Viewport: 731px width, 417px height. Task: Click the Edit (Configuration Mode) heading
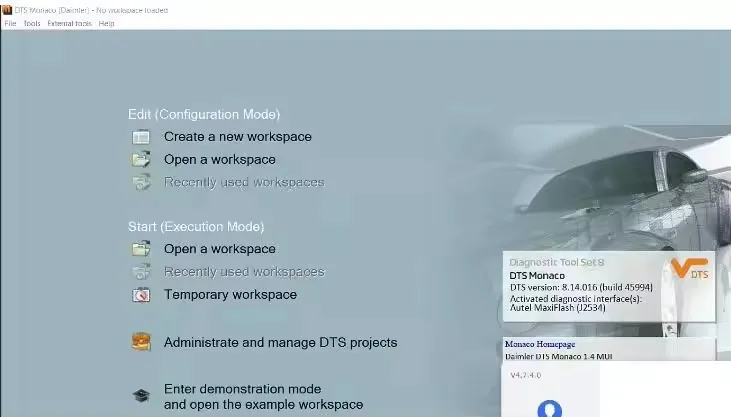coord(204,114)
